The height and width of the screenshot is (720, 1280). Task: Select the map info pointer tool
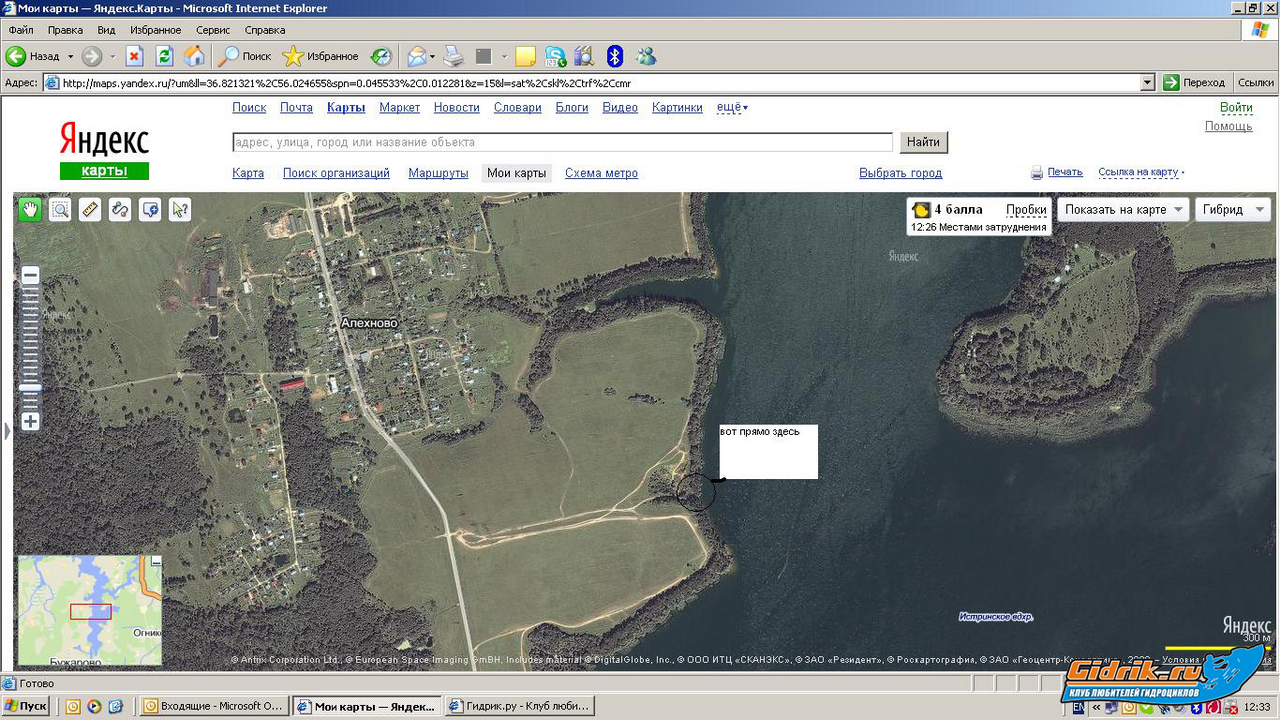(180, 210)
